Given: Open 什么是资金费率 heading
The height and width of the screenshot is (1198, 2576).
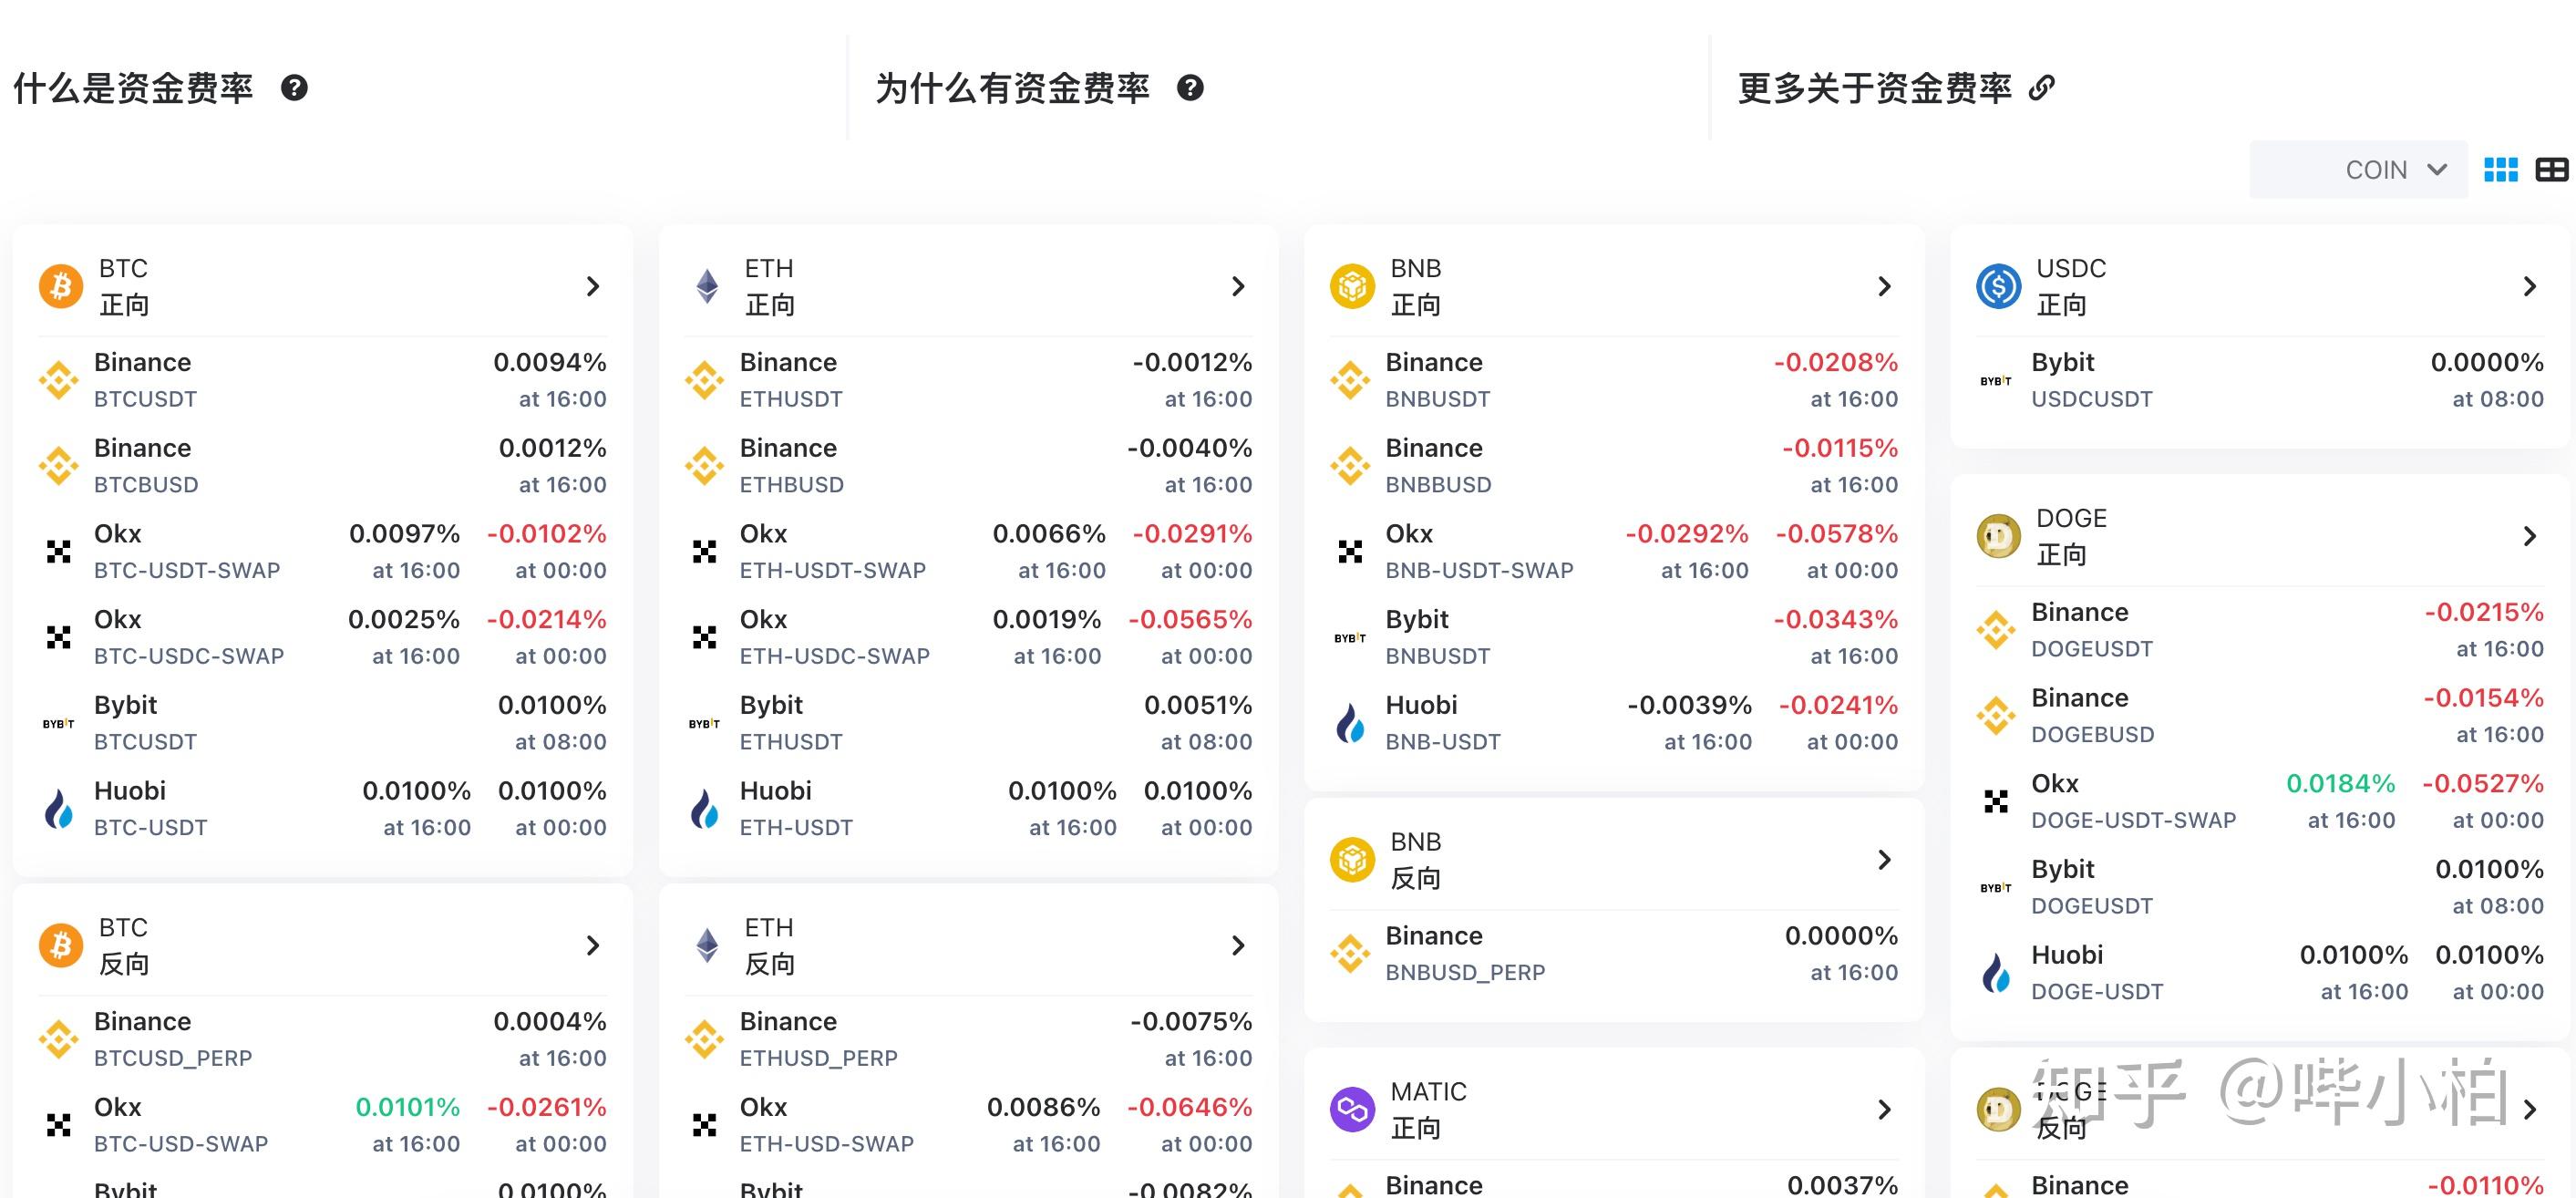Looking at the screenshot, I should click(x=133, y=88).
